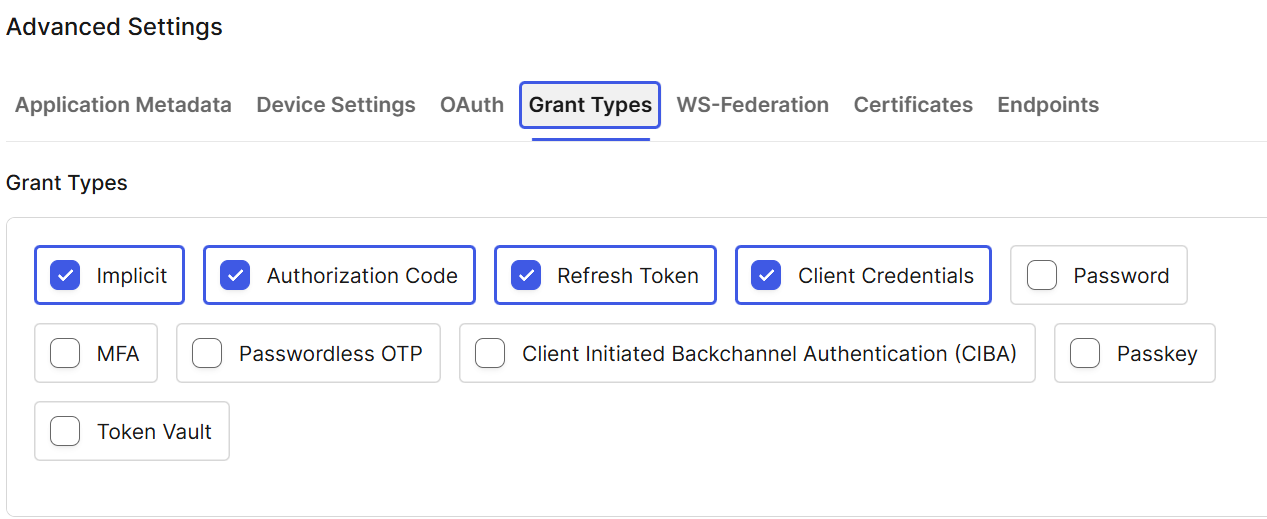
Task: Select the Grant Types tab
Action: tap(590, 105)
